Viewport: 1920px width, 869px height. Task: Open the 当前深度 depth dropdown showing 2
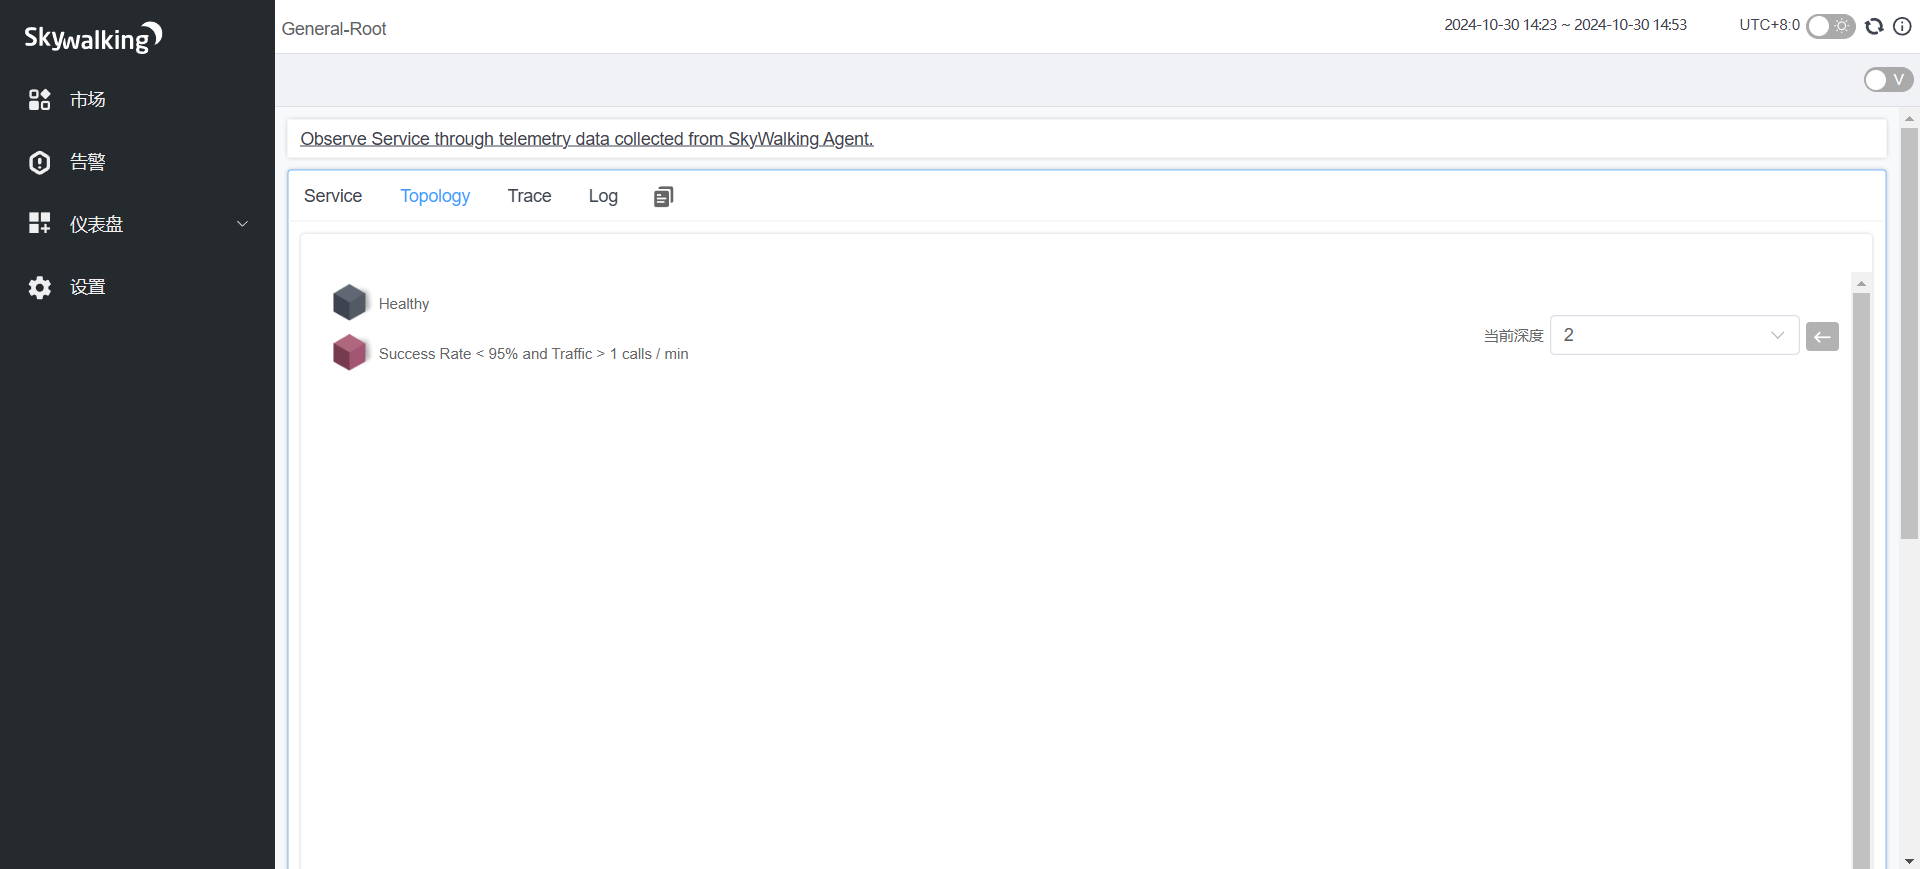(x=1674, y=335)
